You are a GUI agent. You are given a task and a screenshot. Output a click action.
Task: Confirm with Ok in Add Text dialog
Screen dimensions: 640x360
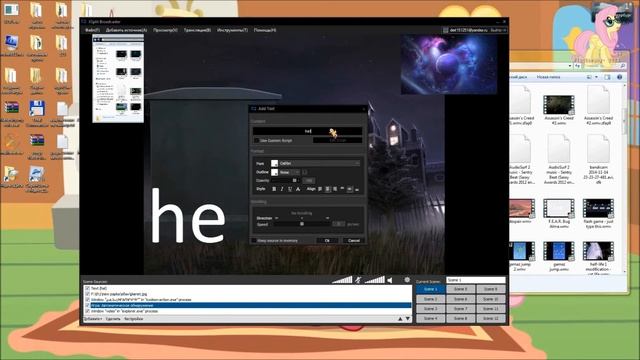327,240
